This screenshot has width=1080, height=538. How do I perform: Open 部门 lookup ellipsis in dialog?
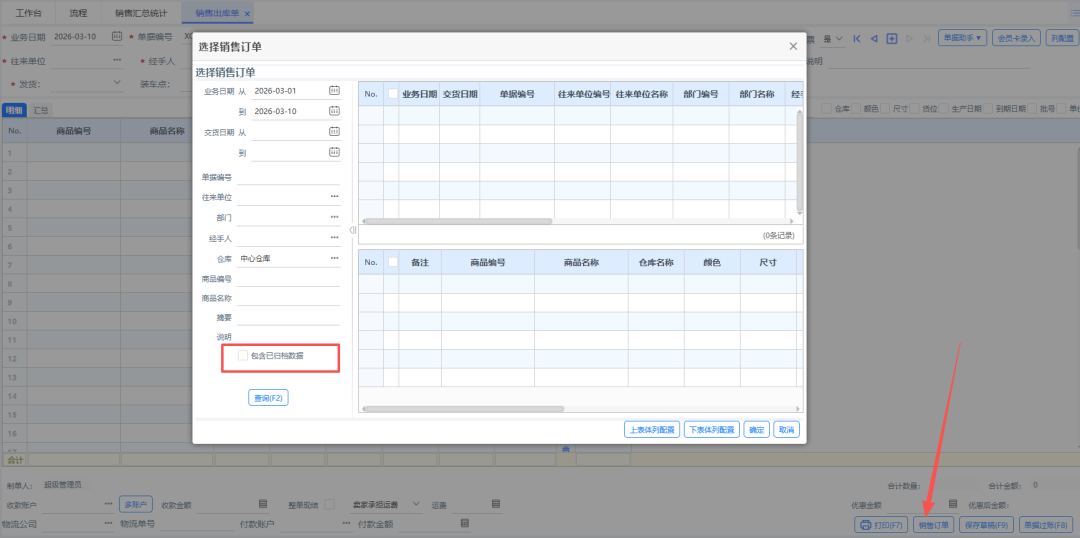point(334,217)
